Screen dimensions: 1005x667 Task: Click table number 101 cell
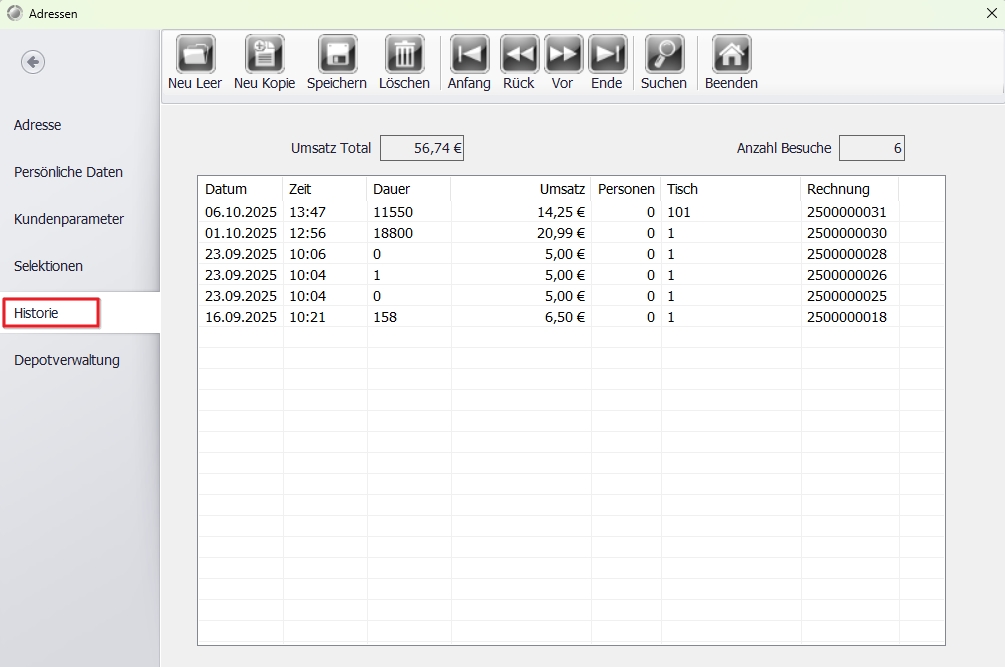pos(731,212)
